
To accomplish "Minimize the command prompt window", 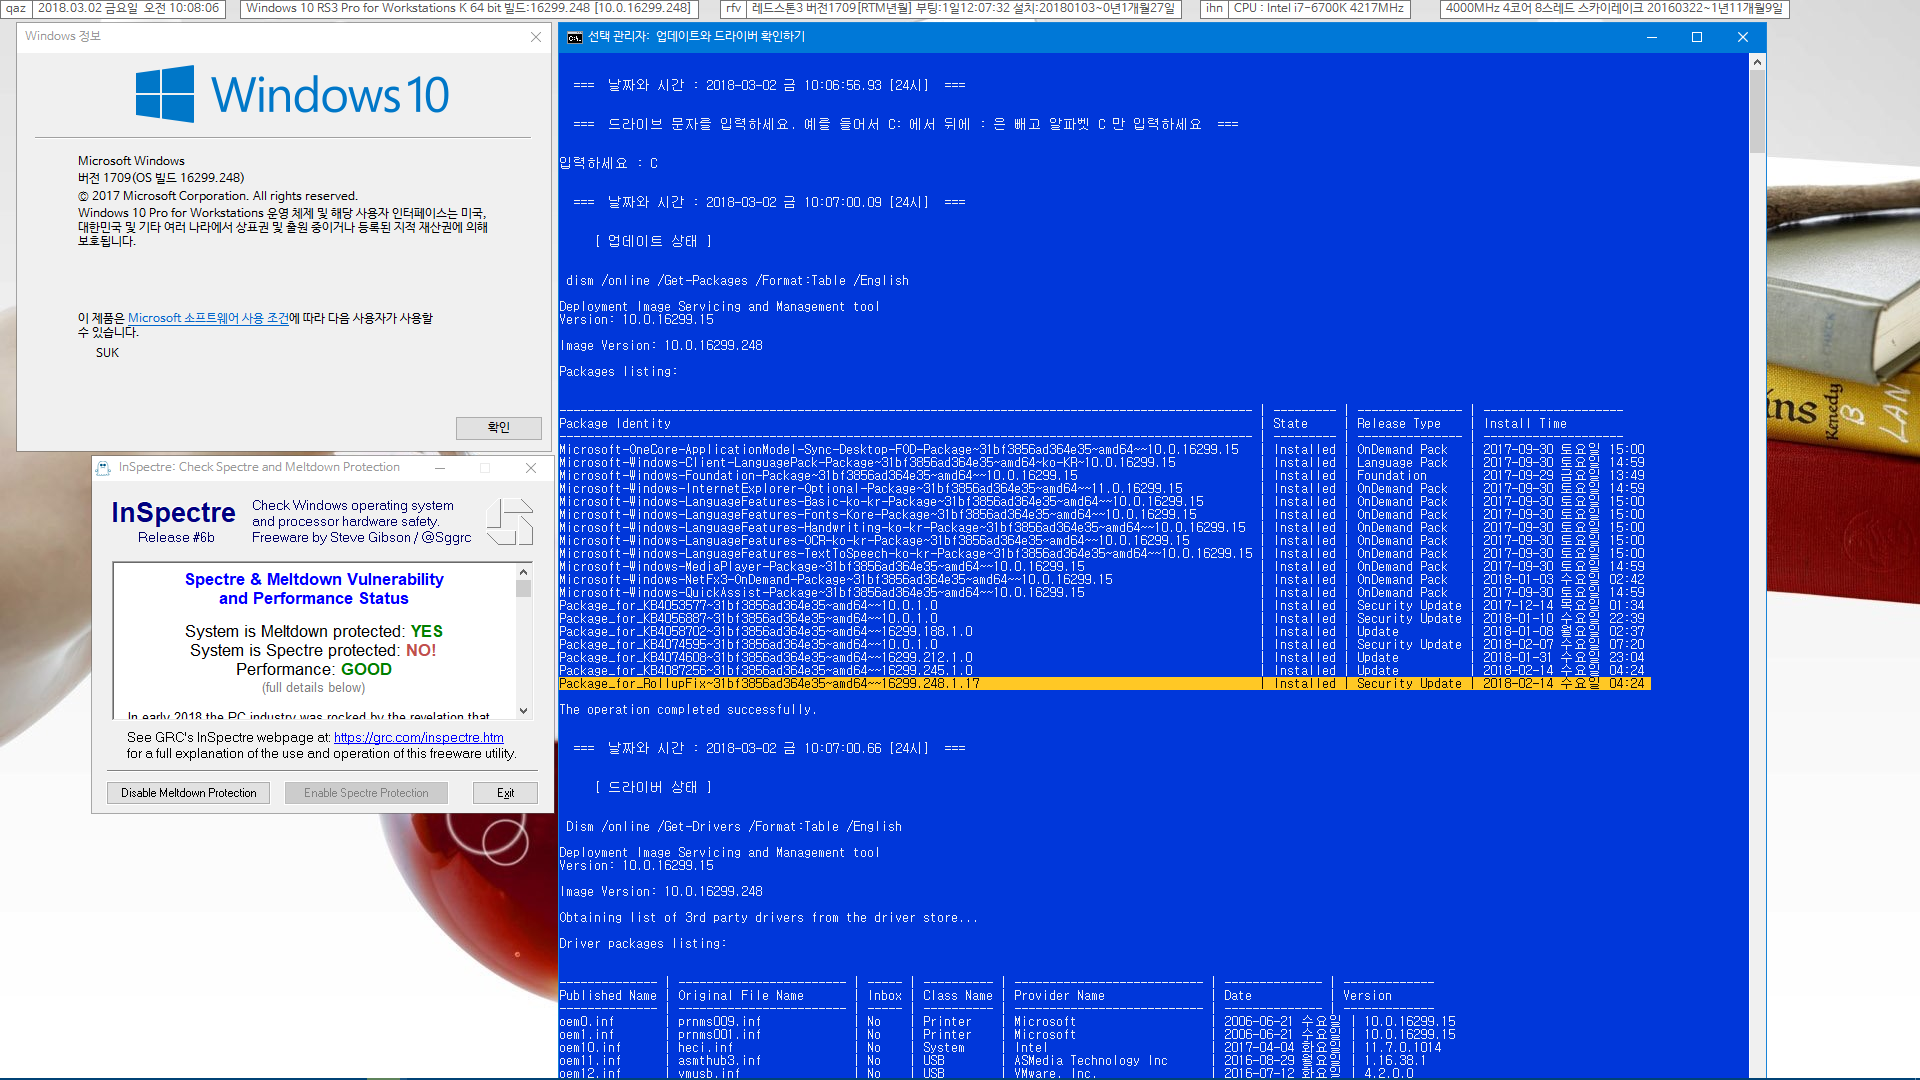I will point(1652,37).
